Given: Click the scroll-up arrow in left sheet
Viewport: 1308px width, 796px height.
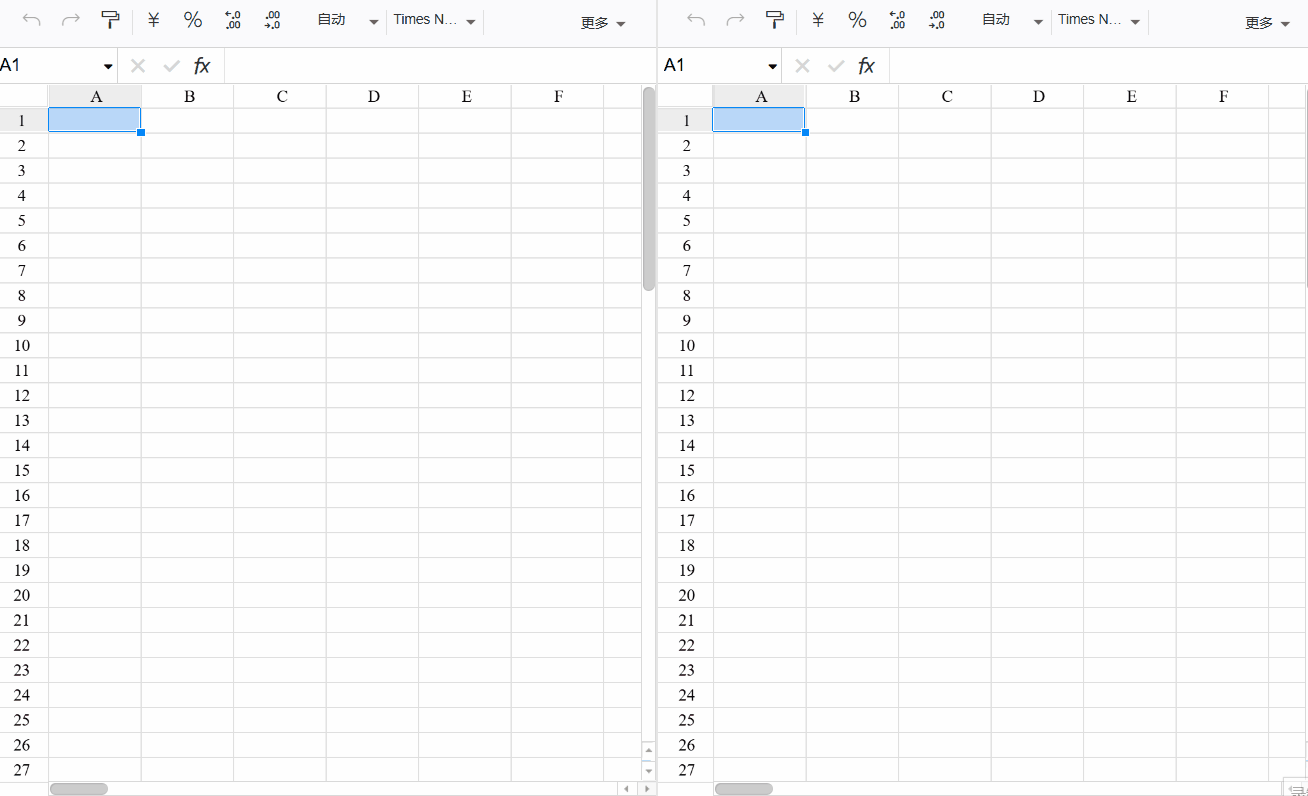Looking at the screenshot, I should pos(648,749).
